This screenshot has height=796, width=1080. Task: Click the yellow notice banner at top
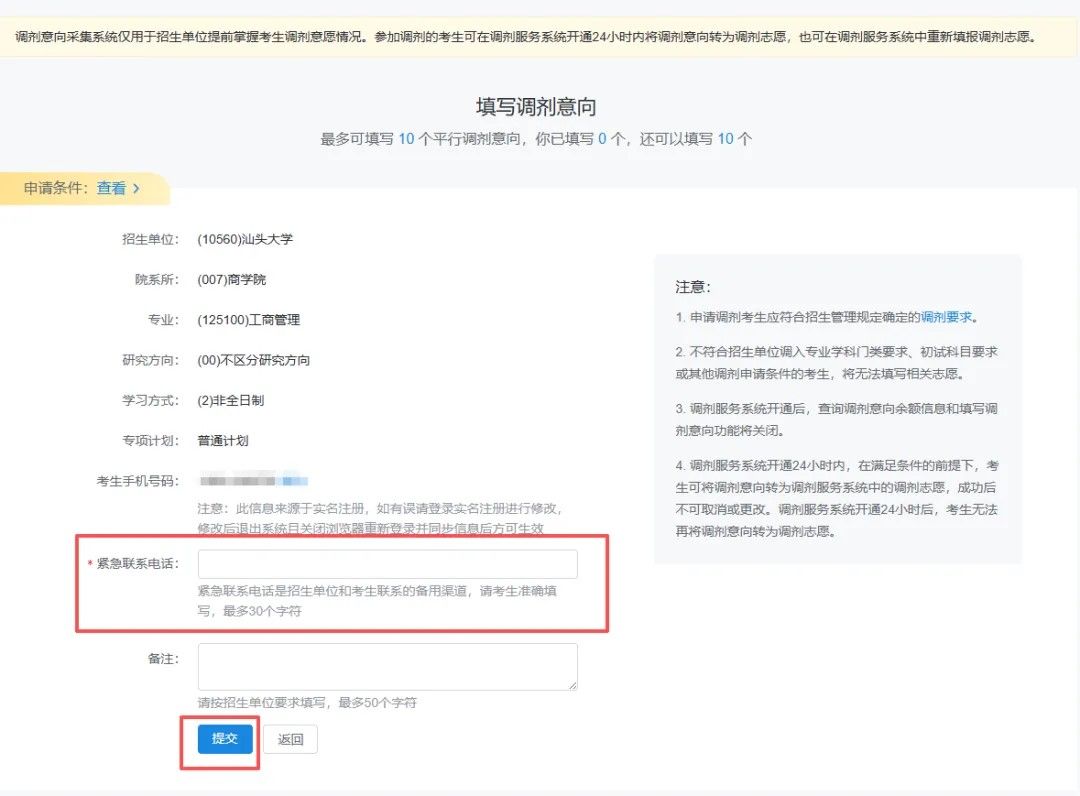[540, 38]
